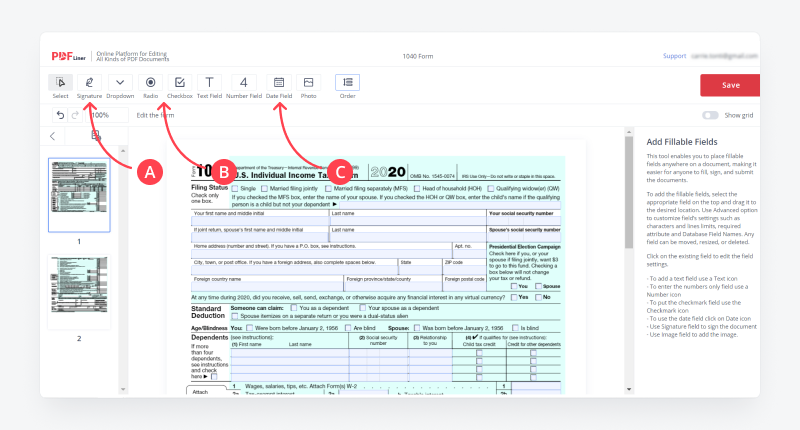
Task: Check the Presidential Election Campaign Spouse box
Action: coord(538,286)
